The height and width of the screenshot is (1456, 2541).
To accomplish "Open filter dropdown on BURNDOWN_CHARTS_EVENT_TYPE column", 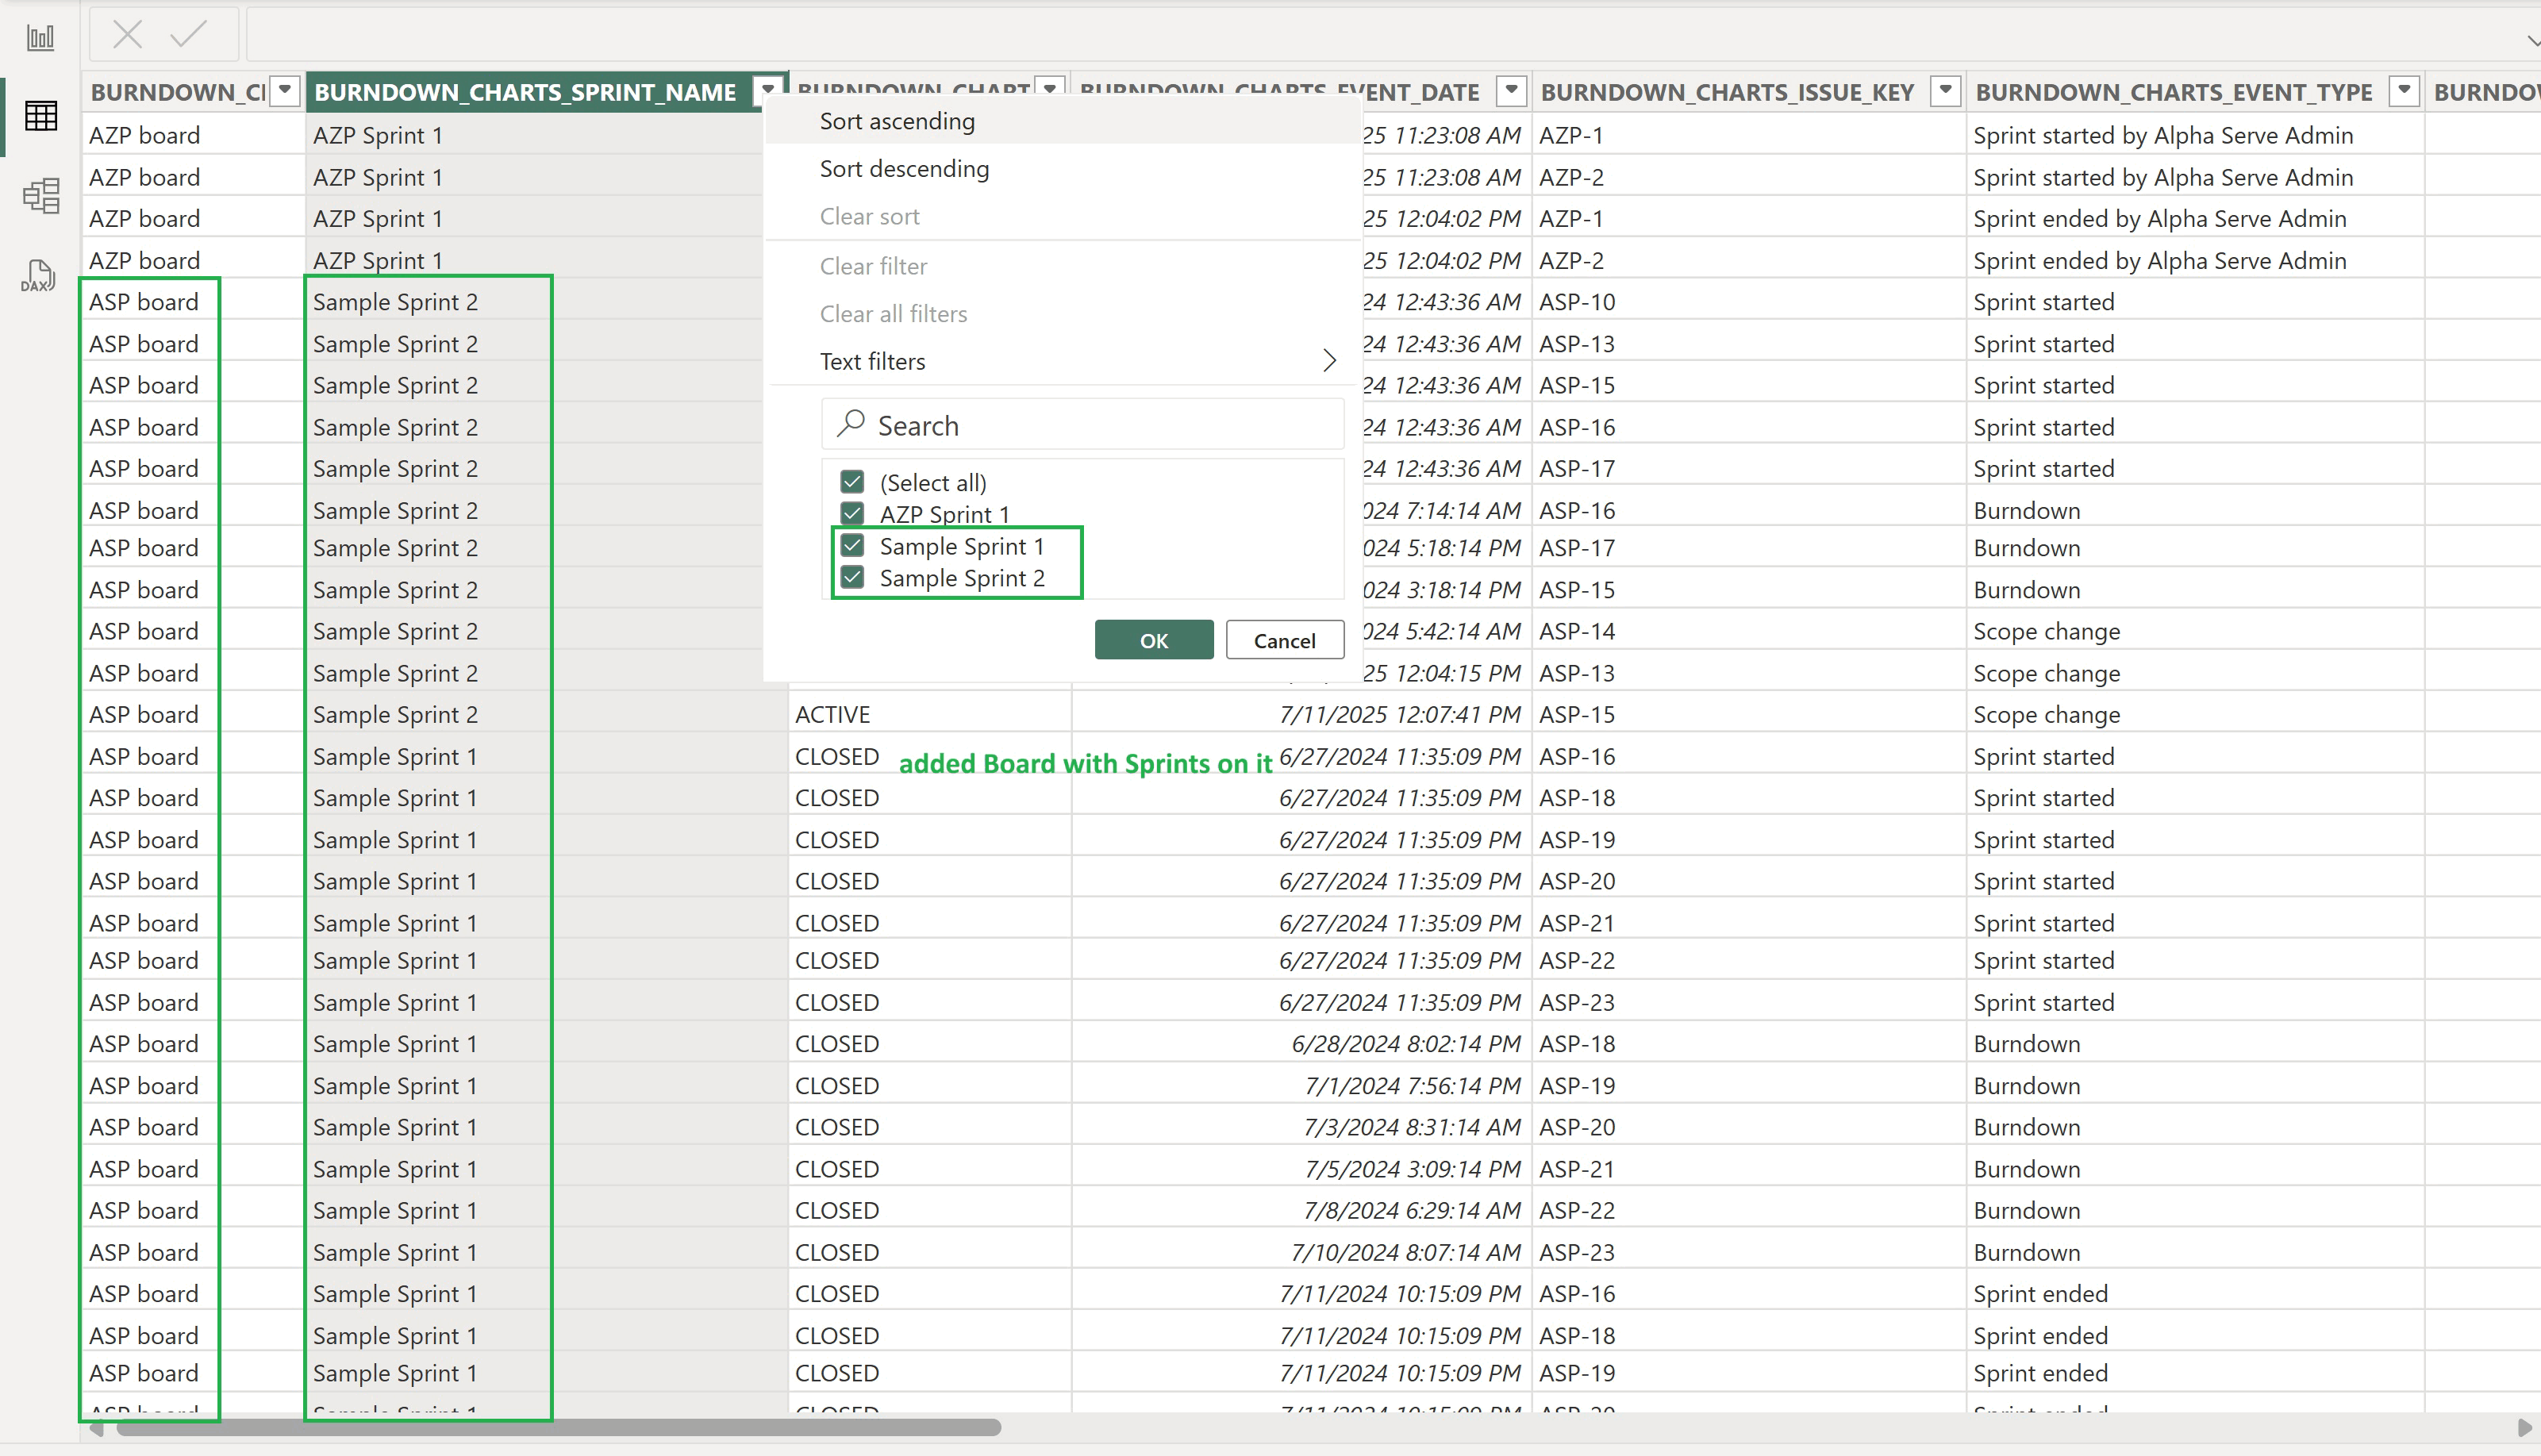I will [x=2403, y=90].
